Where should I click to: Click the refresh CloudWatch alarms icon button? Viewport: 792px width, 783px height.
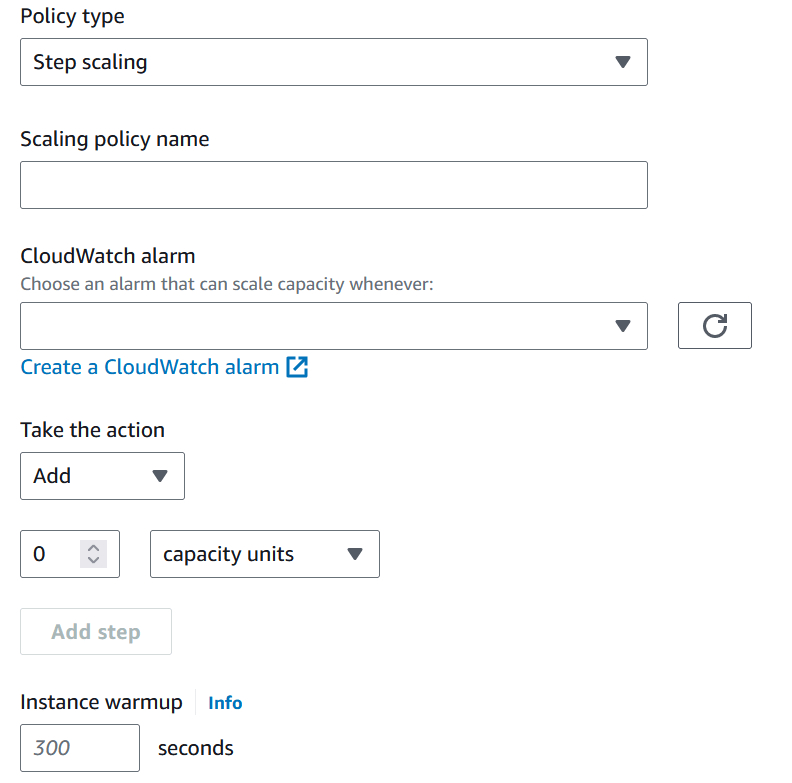click(714, 326)
